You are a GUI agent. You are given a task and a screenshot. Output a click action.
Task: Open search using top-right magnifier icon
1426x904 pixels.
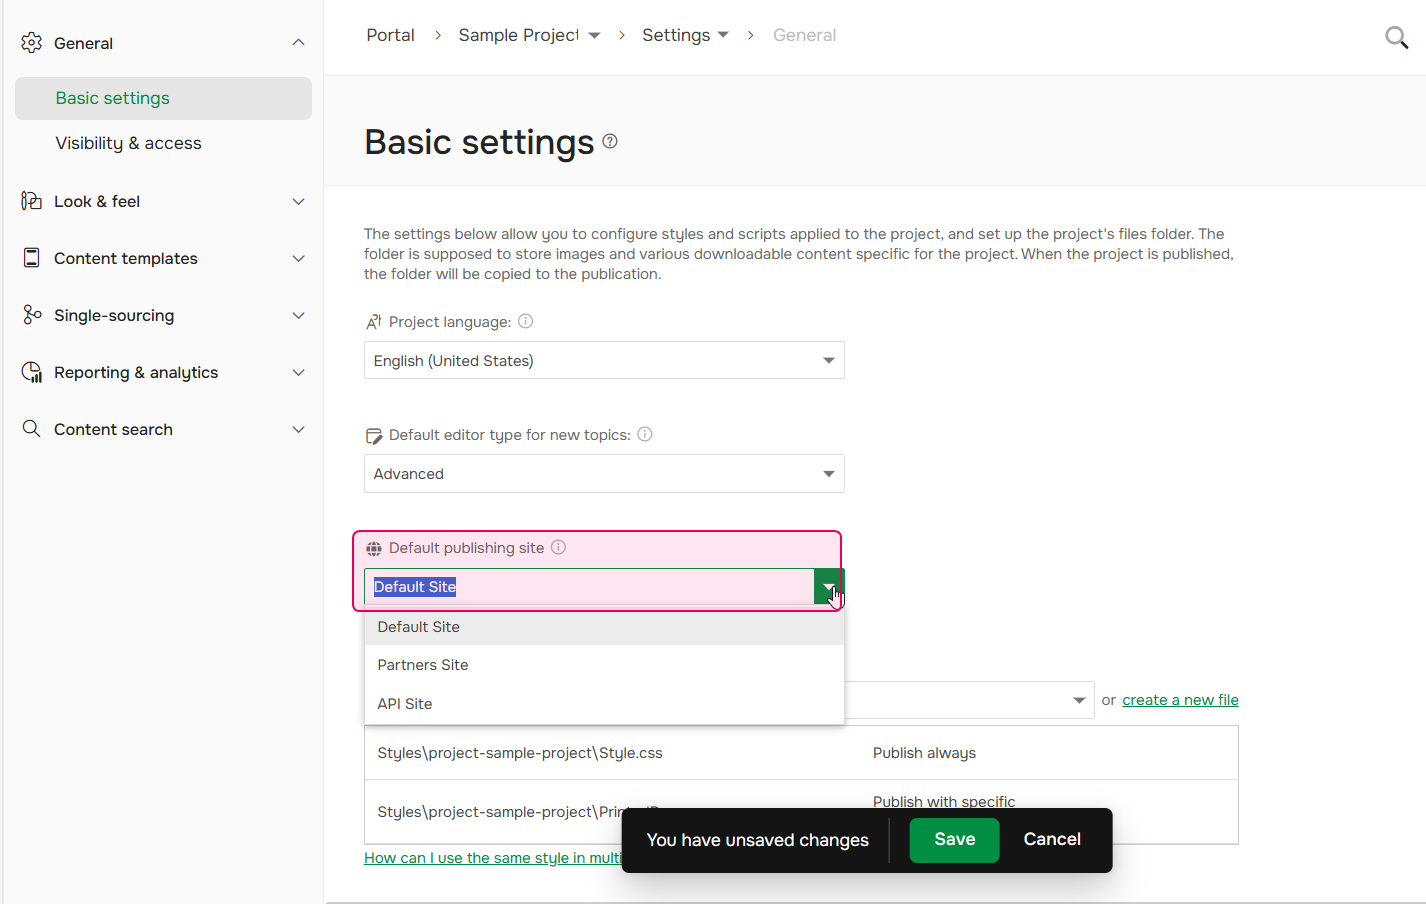[x=1396, y=38]
